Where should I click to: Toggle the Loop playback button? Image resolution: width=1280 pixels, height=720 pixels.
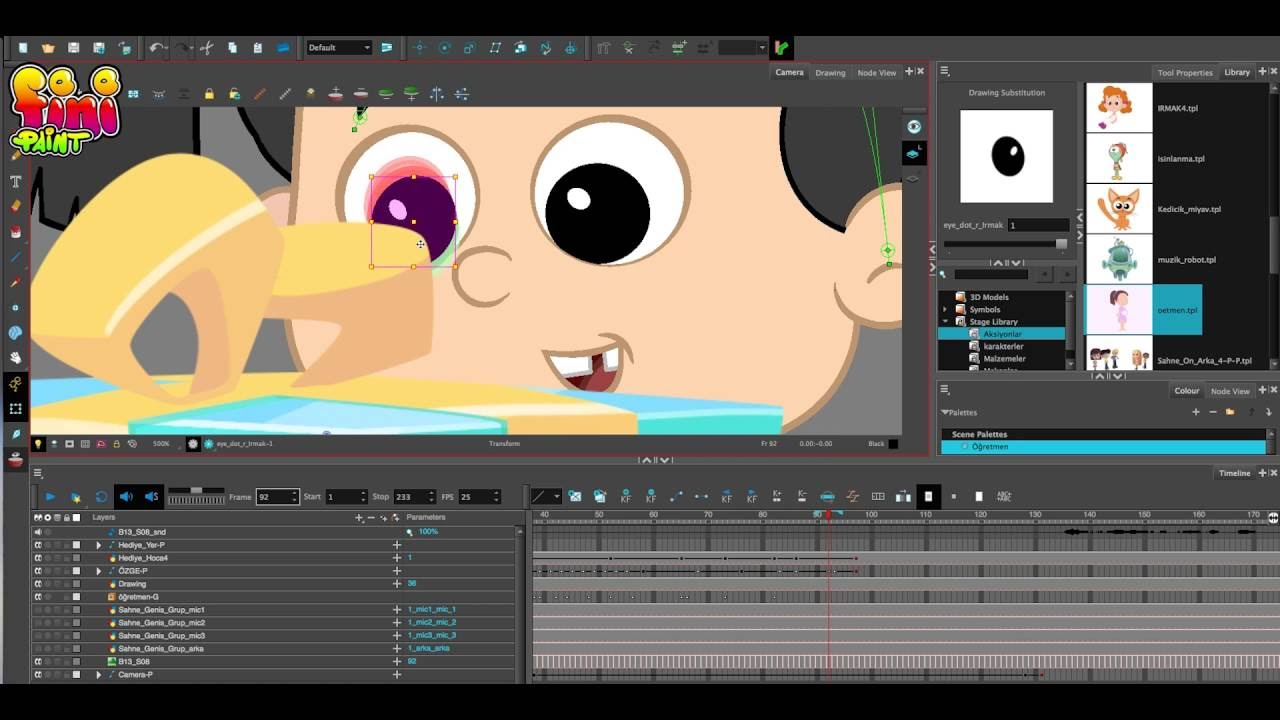pos(101,496)
